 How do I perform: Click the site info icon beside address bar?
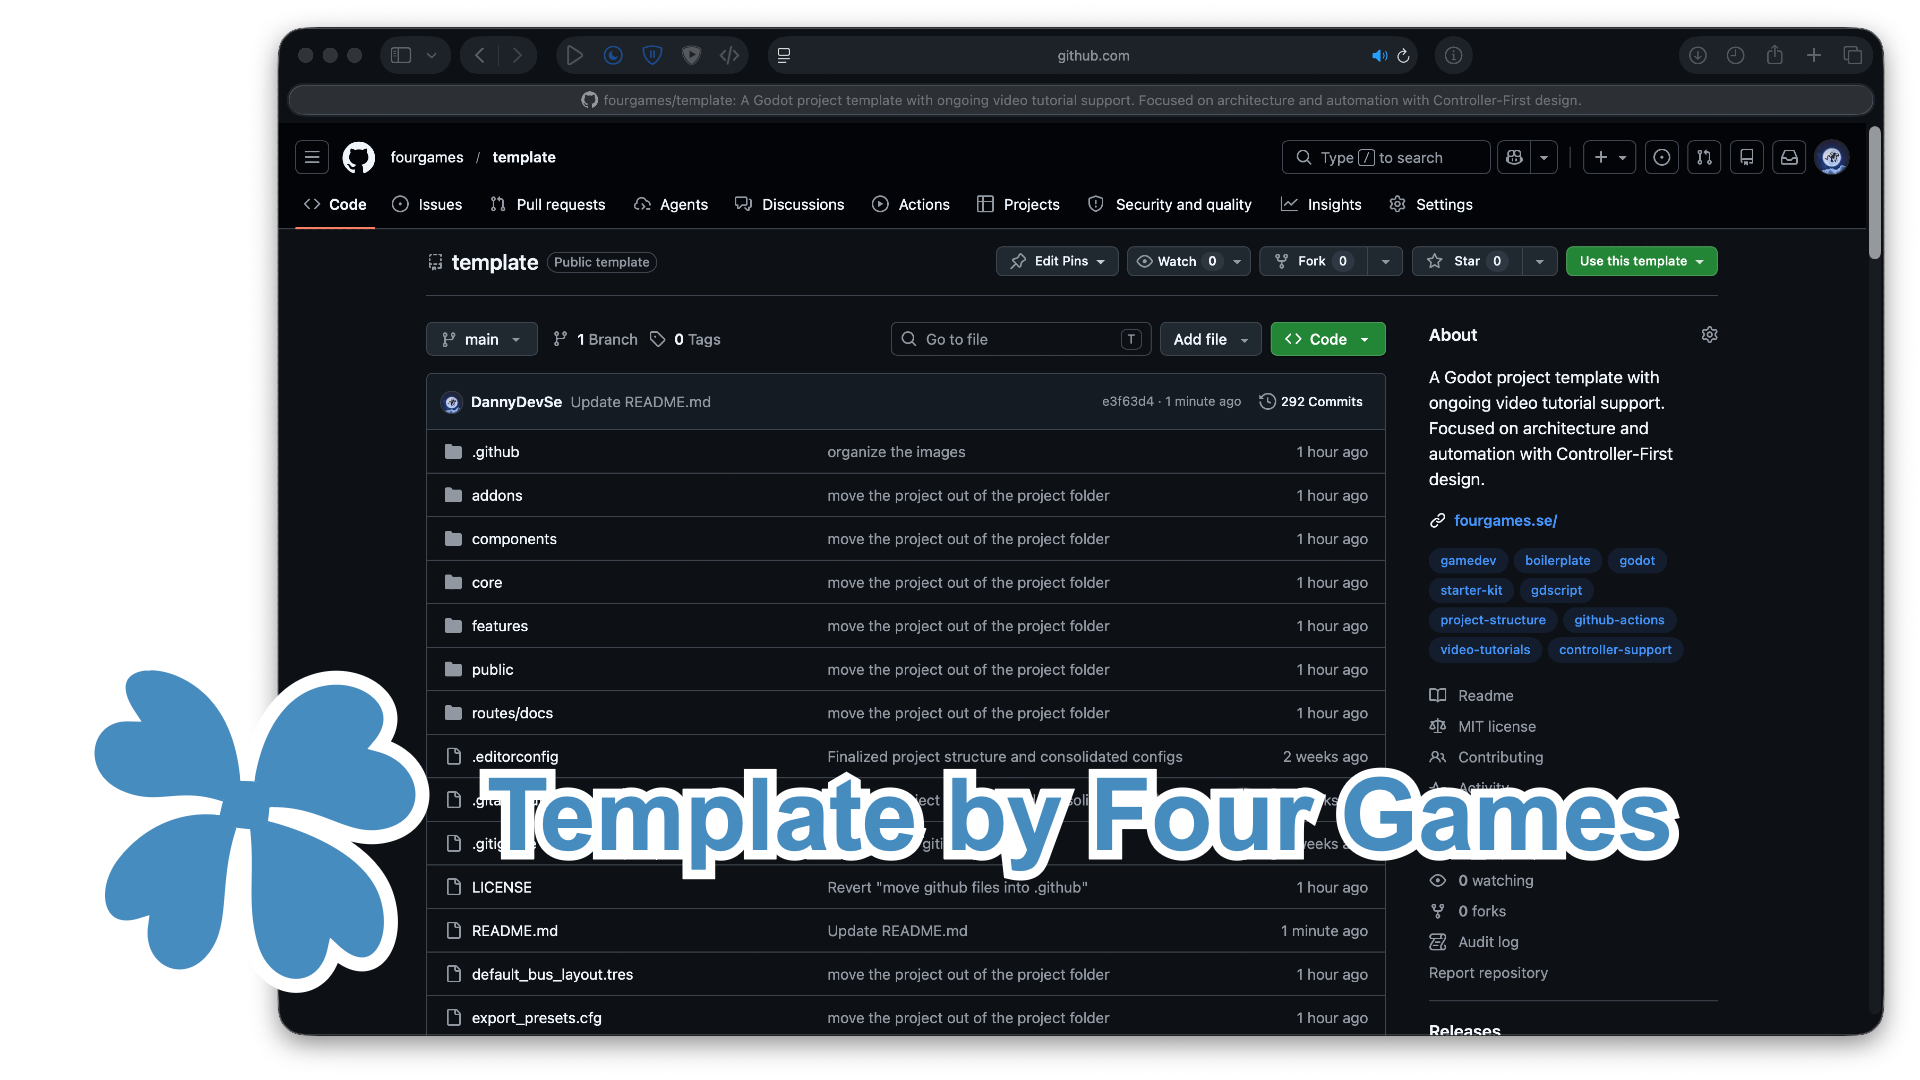1454,56
